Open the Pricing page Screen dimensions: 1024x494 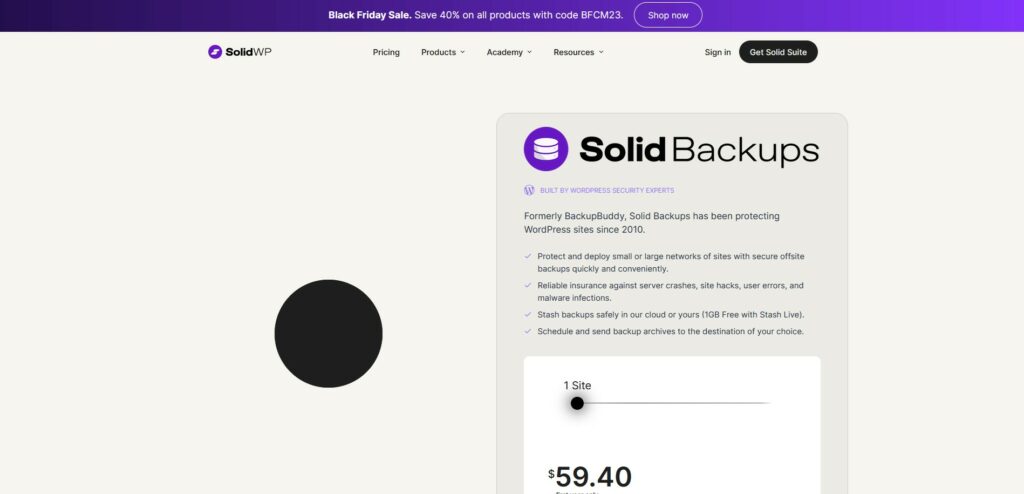click(x=386, y=52)
